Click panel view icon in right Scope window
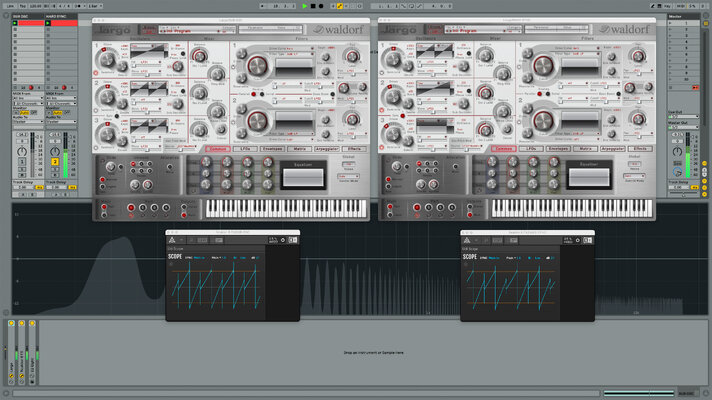The width and height of the screenshot is (712, 400). [x=588, y=240]
